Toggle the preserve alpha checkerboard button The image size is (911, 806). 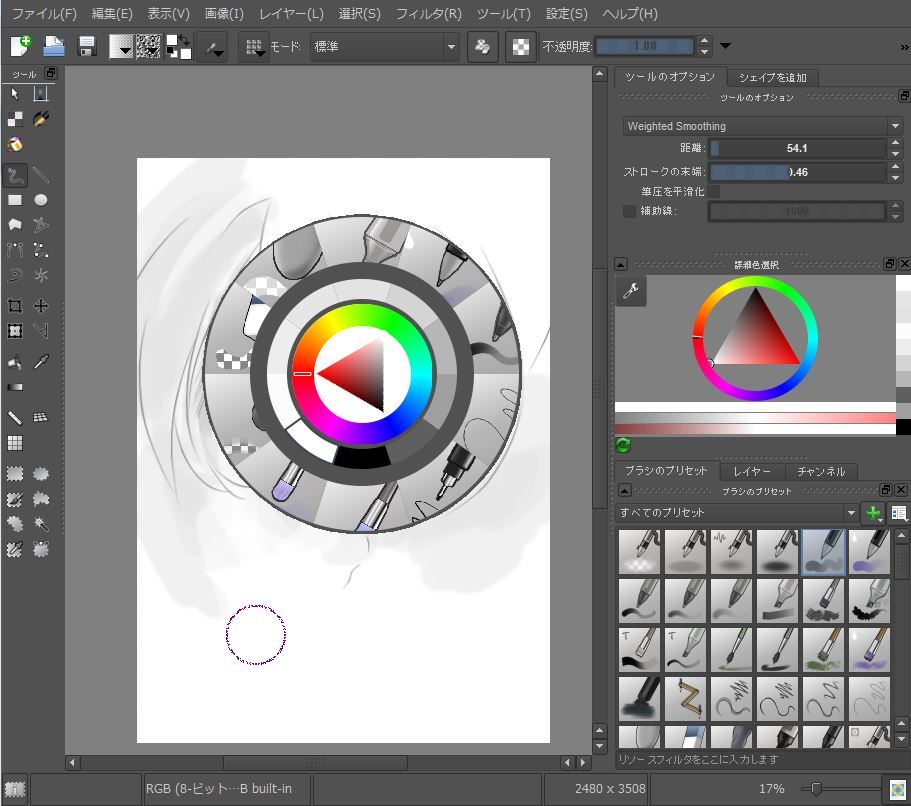(x=520, y=46)
